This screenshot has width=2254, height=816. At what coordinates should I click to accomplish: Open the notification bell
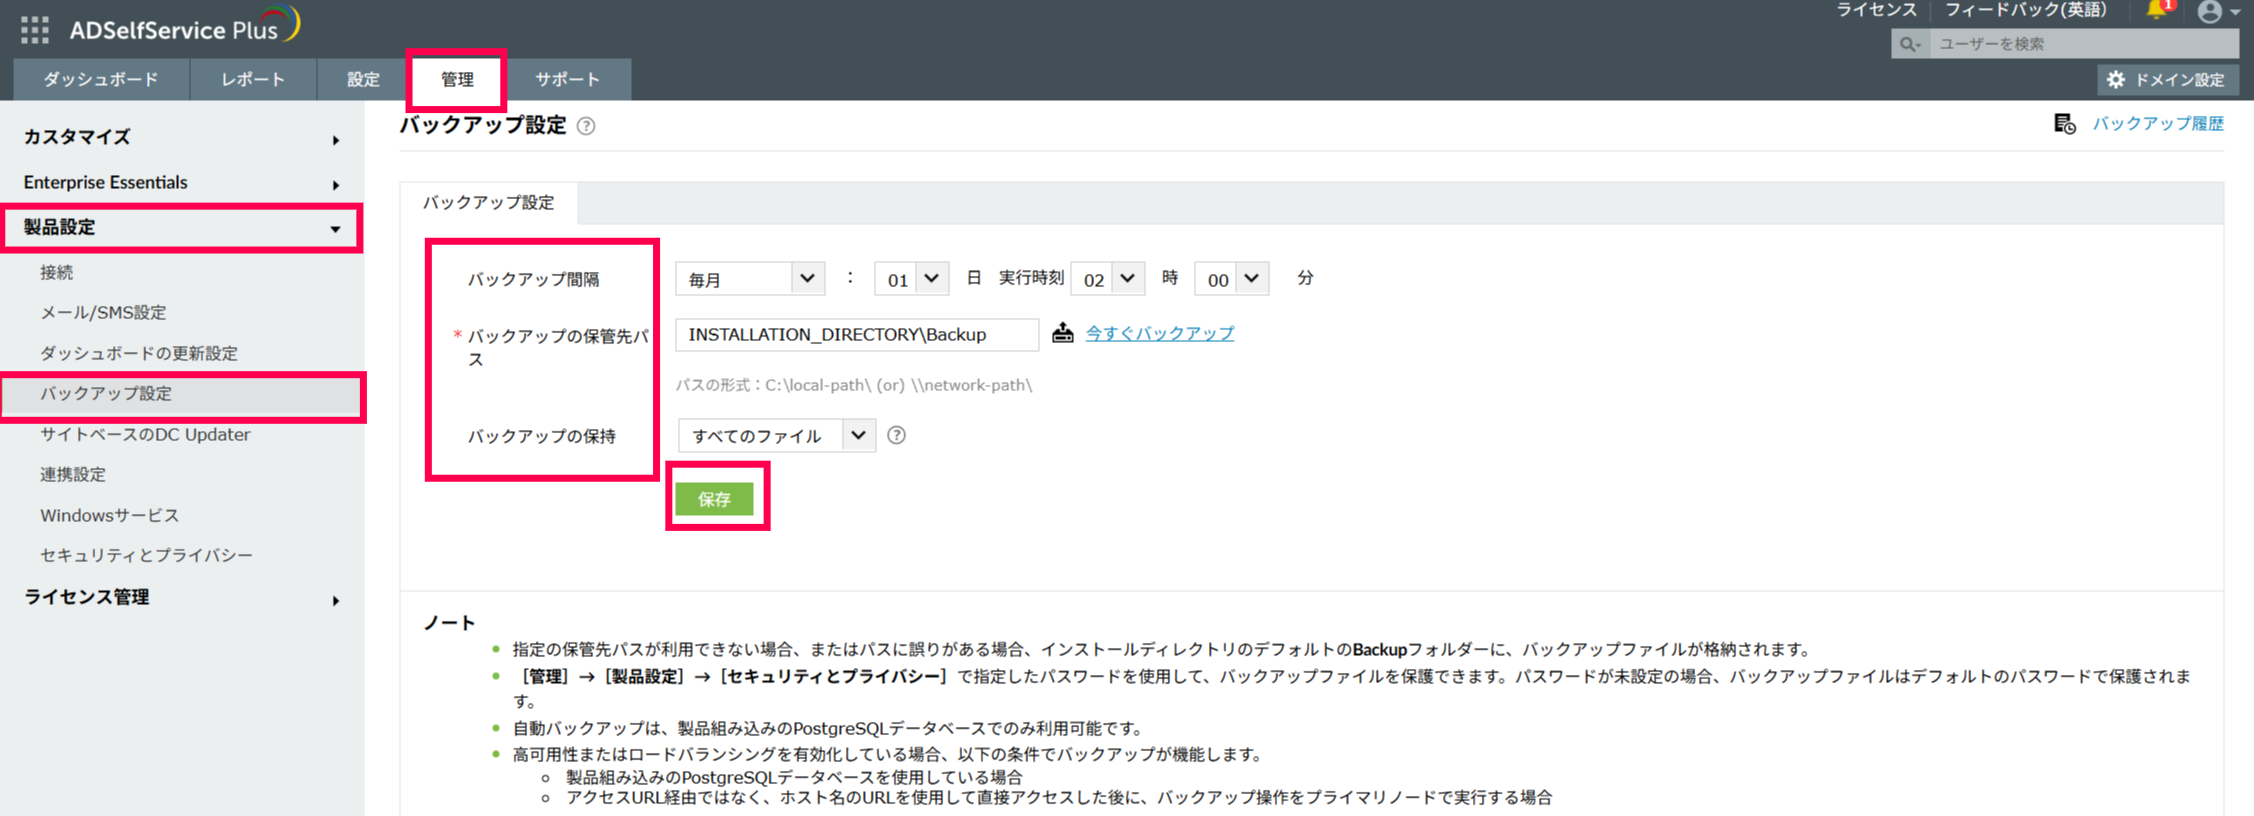[2157, 11]
